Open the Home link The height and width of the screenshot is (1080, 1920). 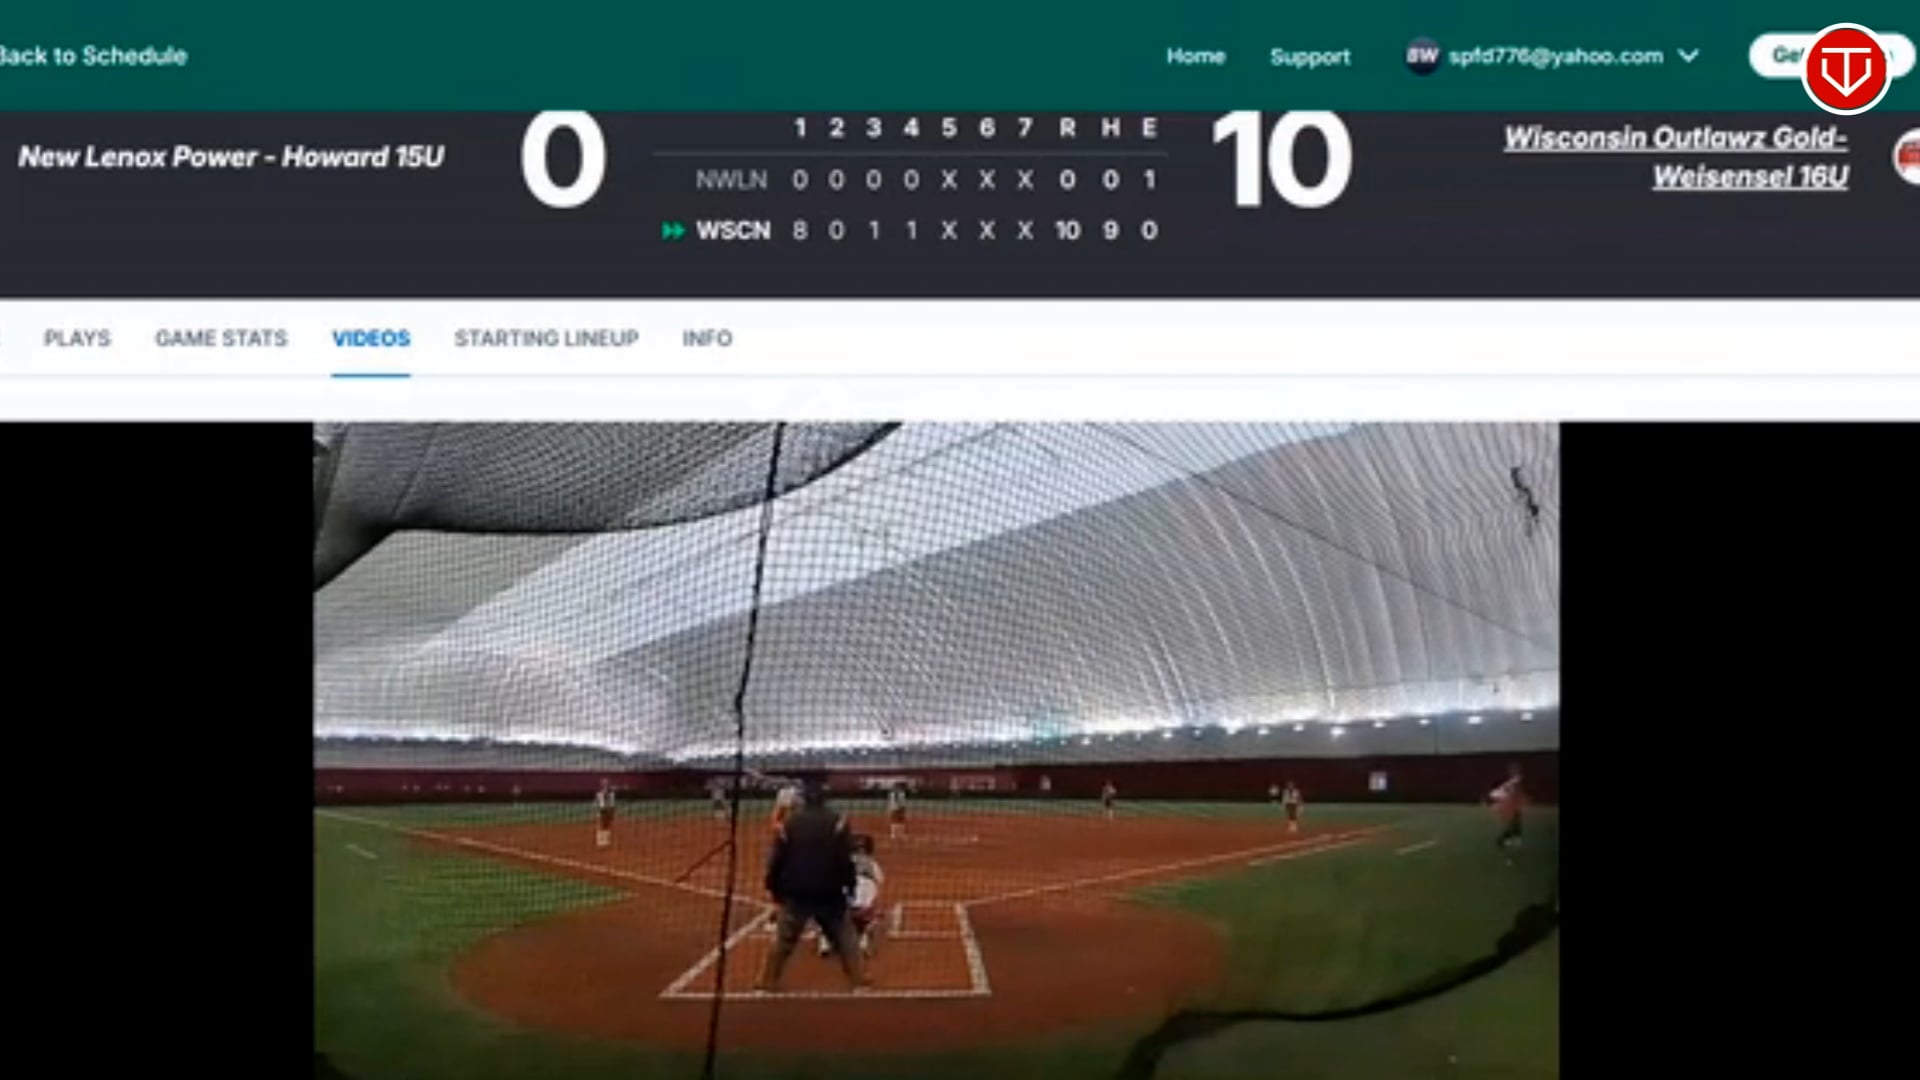click(1195, 56)
